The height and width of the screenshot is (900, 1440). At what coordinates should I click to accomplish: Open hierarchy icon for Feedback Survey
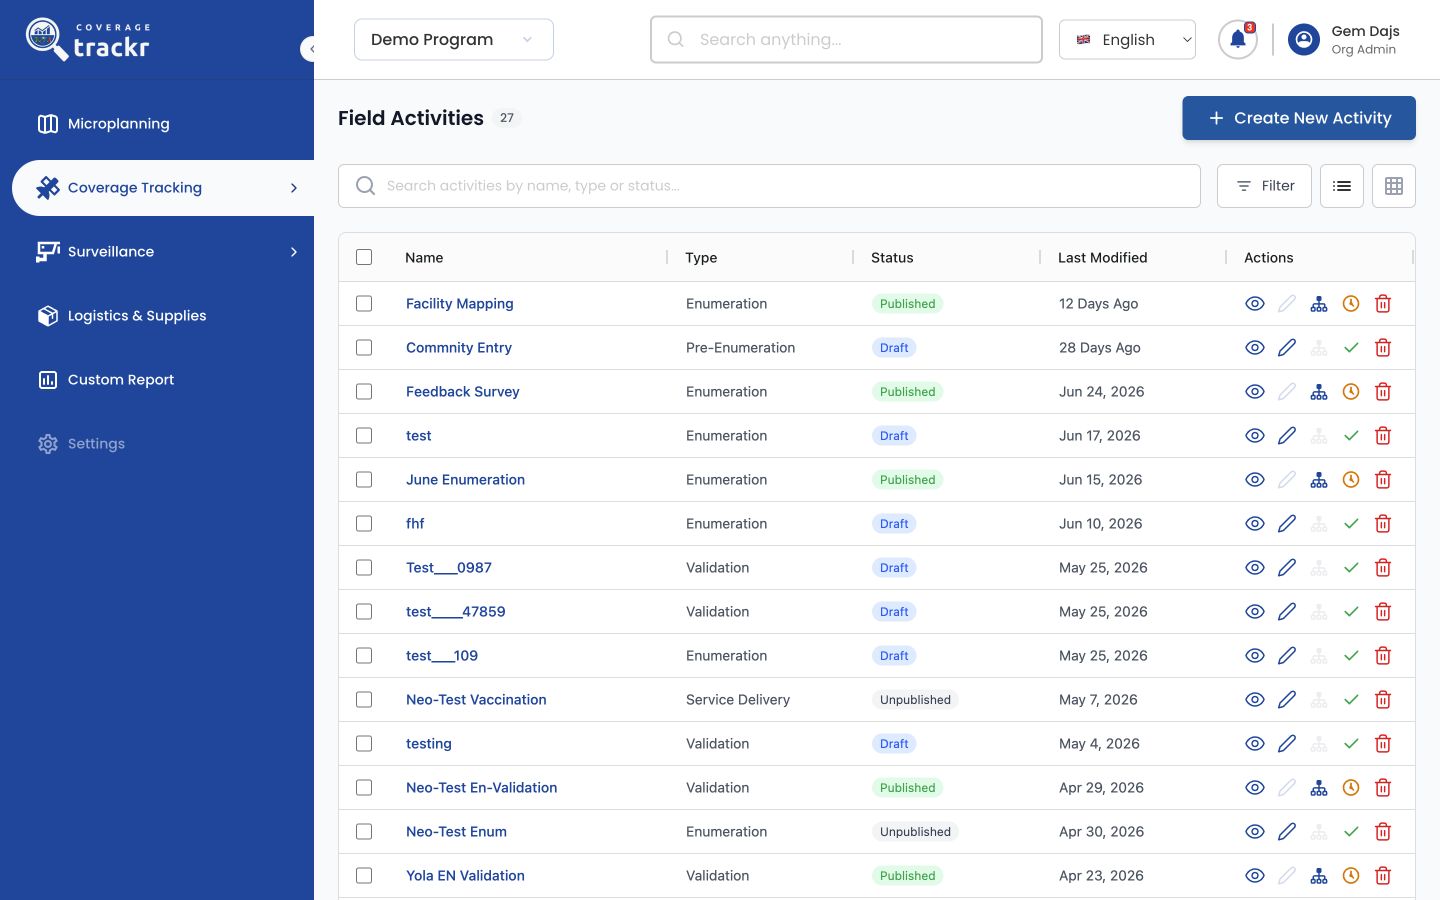1319,392
